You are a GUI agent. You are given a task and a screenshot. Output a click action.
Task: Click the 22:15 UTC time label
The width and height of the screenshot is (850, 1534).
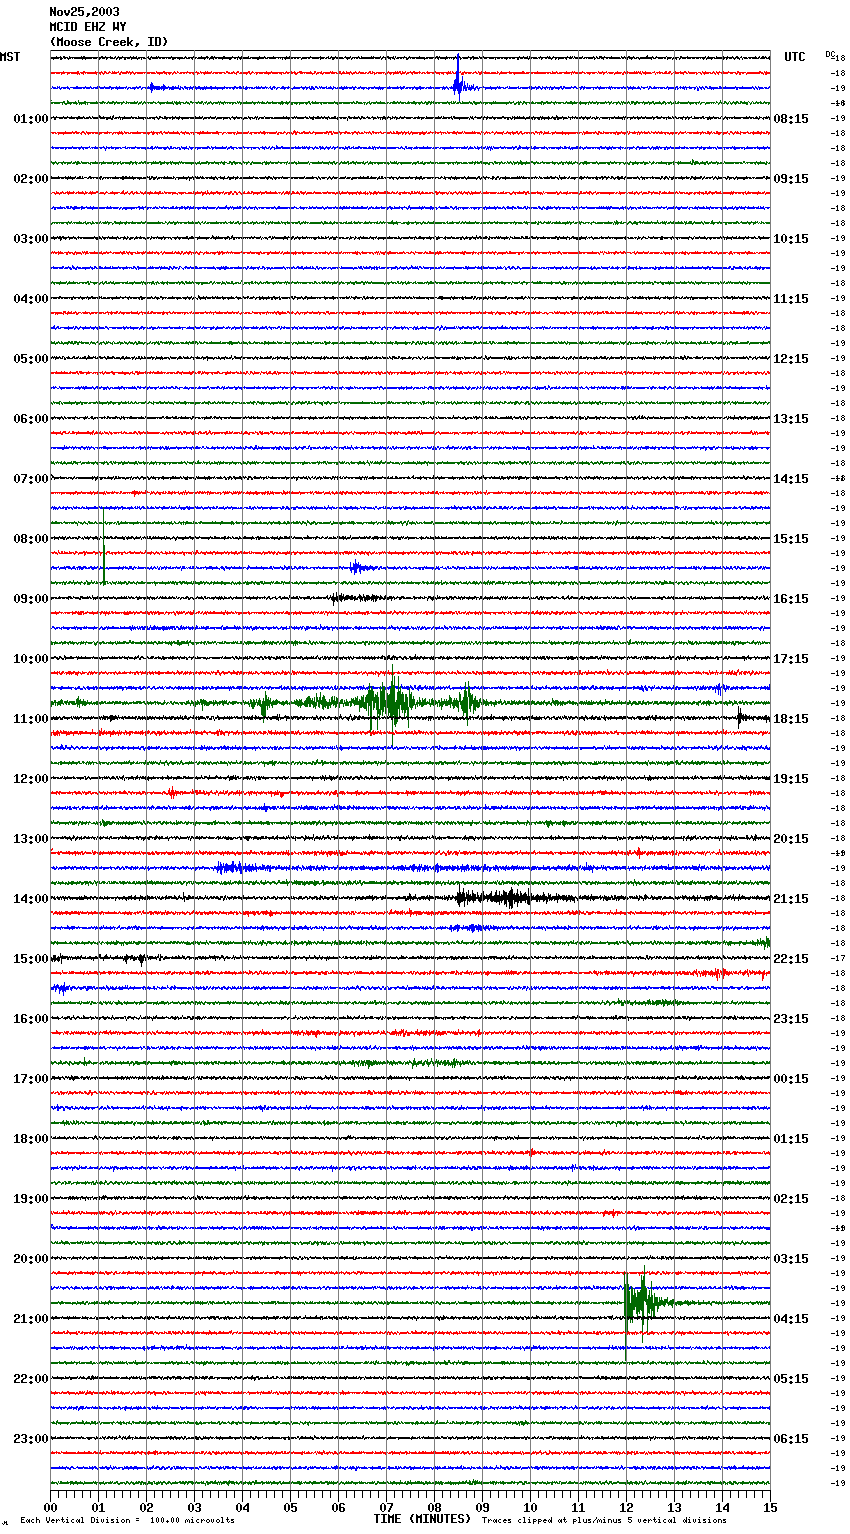coord(791,959)
